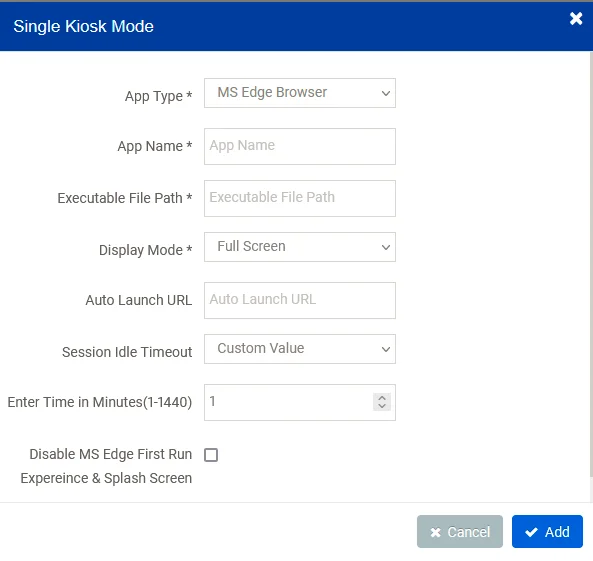
Task: Expand the Display Mode dropdown
Action: 300,247
